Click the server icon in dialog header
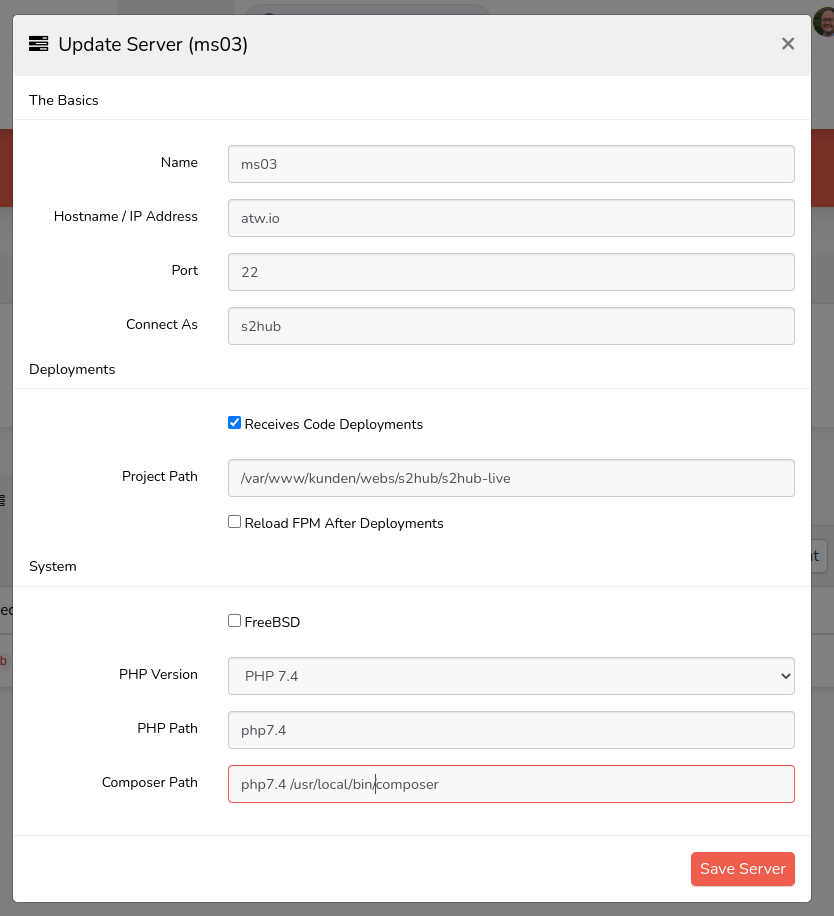 click(39, 44)
